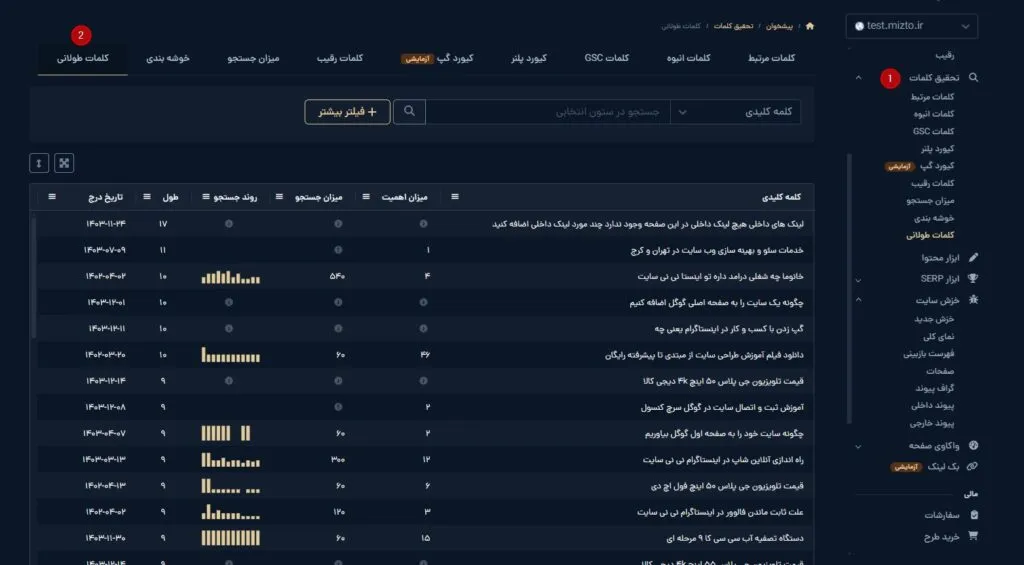The width and height of the screenshot is (1024, 565).
Task: Click search volume info icon in آموزش ثبت و اتصال row
Action: coord(338,407)
